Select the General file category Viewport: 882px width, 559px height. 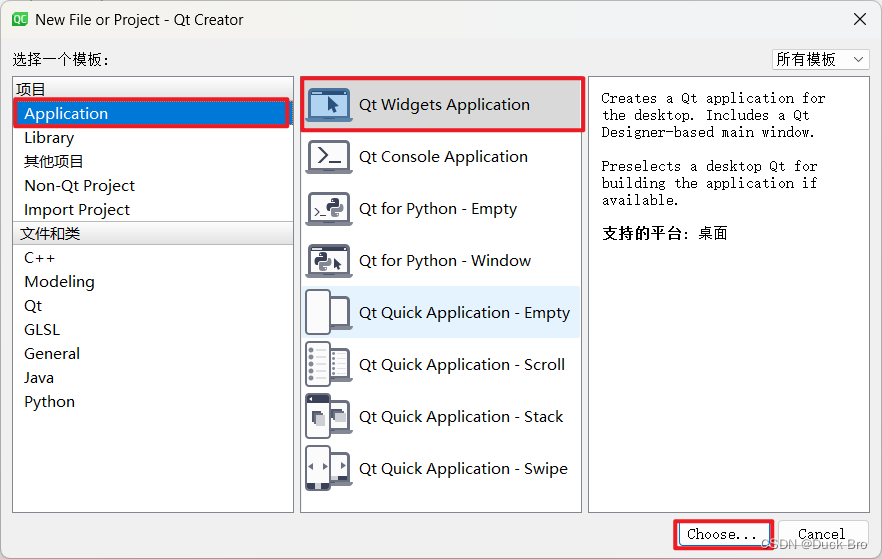152,354
